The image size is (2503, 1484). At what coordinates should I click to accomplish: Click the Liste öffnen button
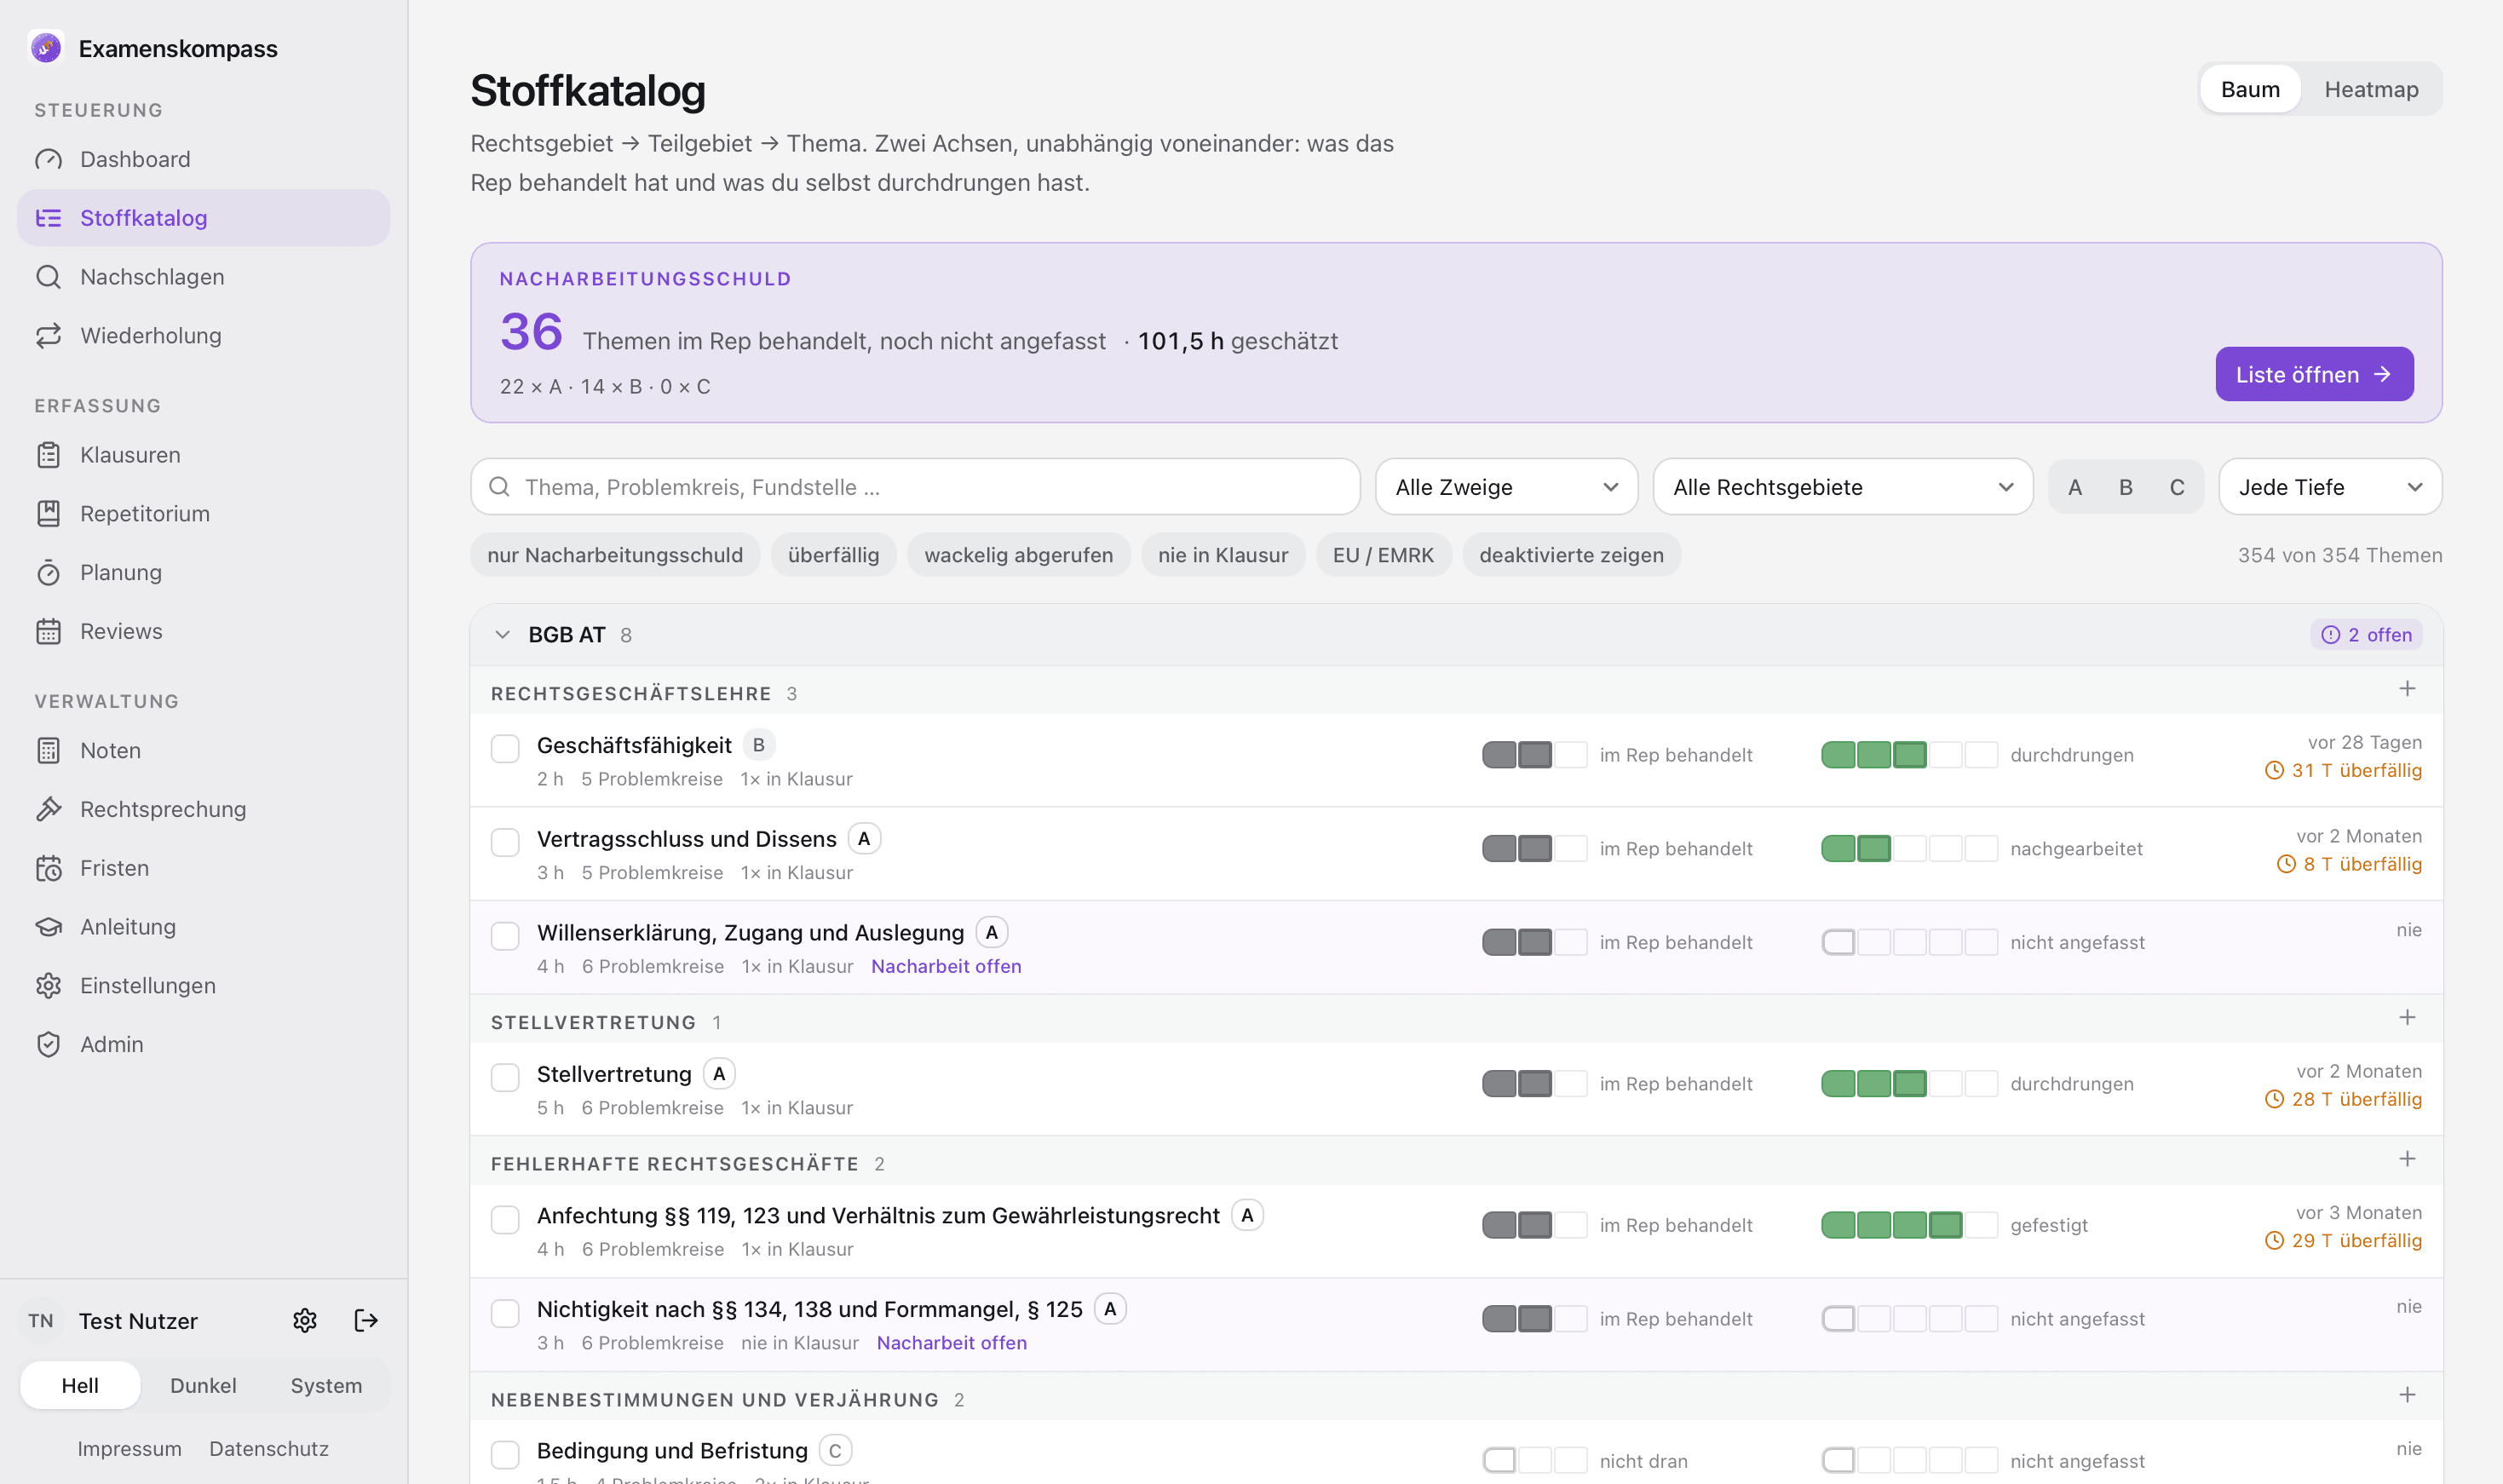[x=2314, y=374]
